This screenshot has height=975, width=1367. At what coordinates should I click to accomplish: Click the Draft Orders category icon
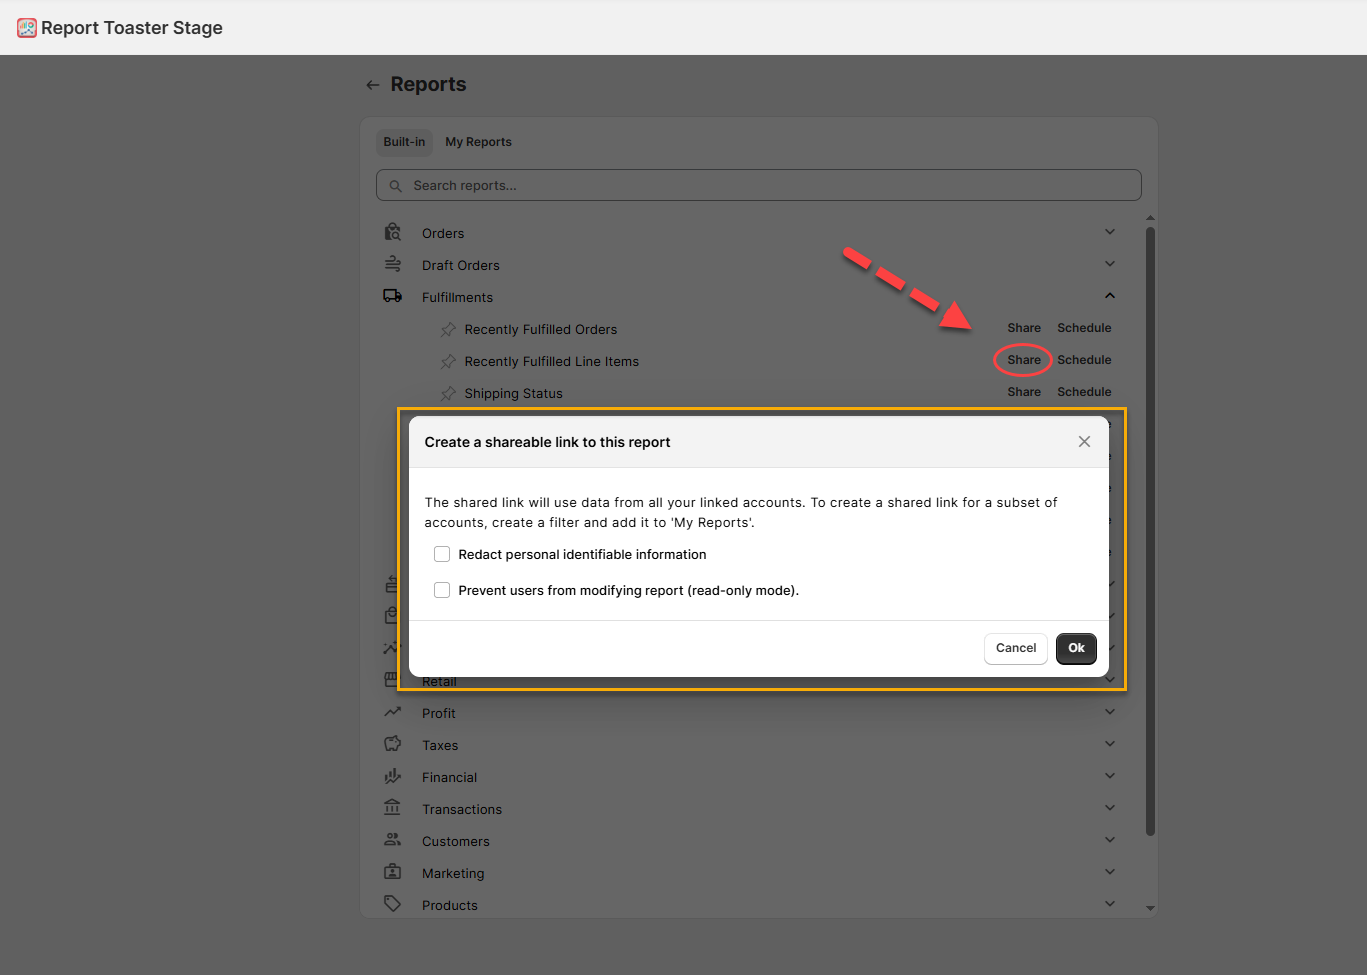click(393, 265)
